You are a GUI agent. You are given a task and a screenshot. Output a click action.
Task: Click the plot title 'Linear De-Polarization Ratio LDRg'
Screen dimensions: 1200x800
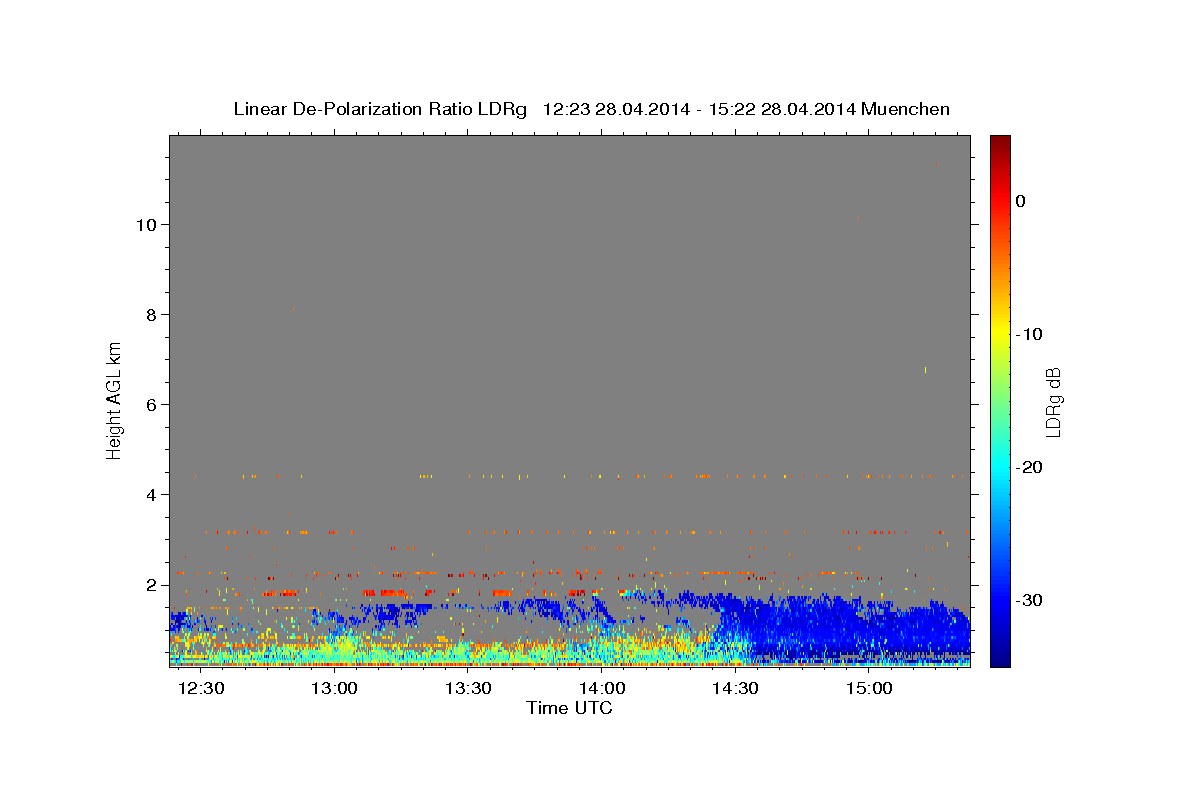379,109
